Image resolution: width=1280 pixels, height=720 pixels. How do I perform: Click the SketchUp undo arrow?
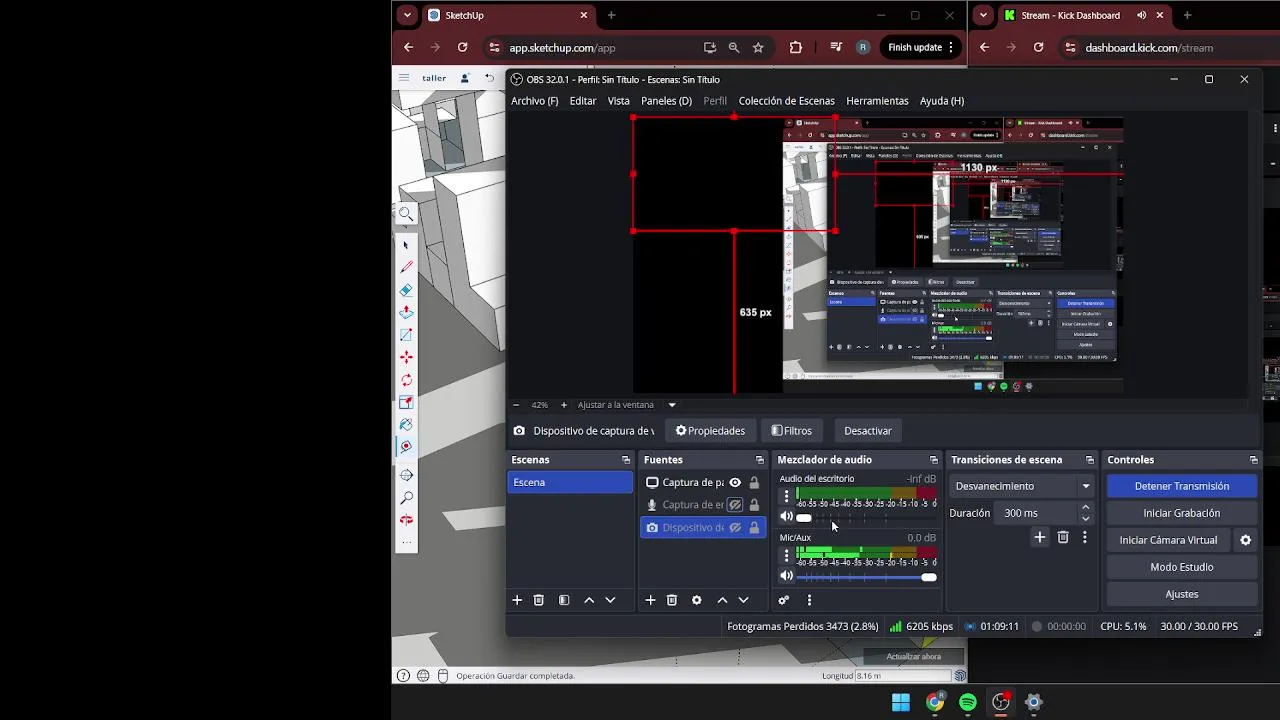[489, 78]
